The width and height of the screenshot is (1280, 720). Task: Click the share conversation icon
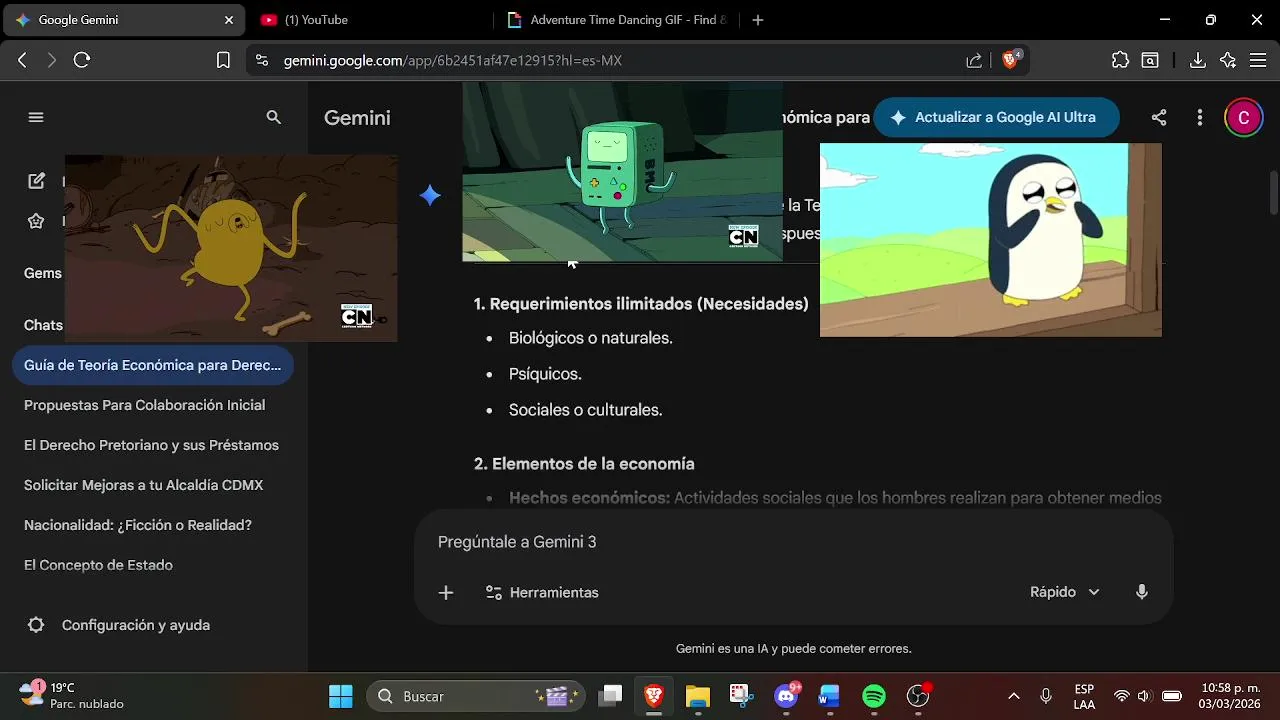point(1158,117)
